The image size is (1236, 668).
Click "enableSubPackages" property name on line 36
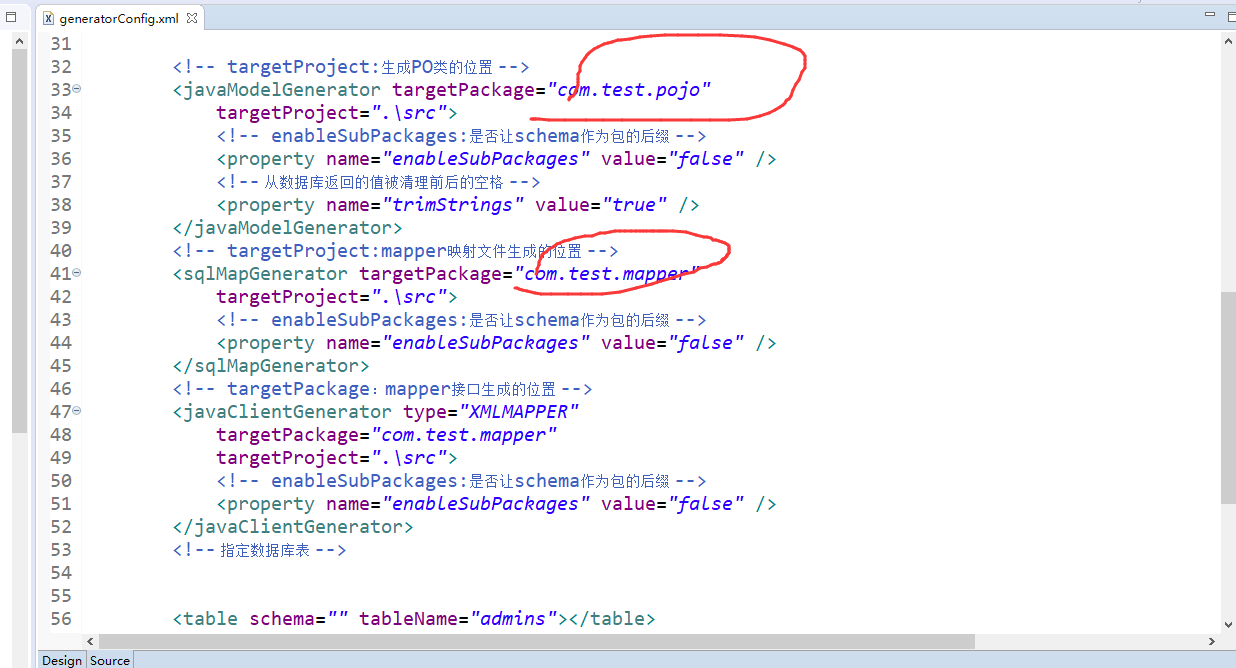point(486,159)
